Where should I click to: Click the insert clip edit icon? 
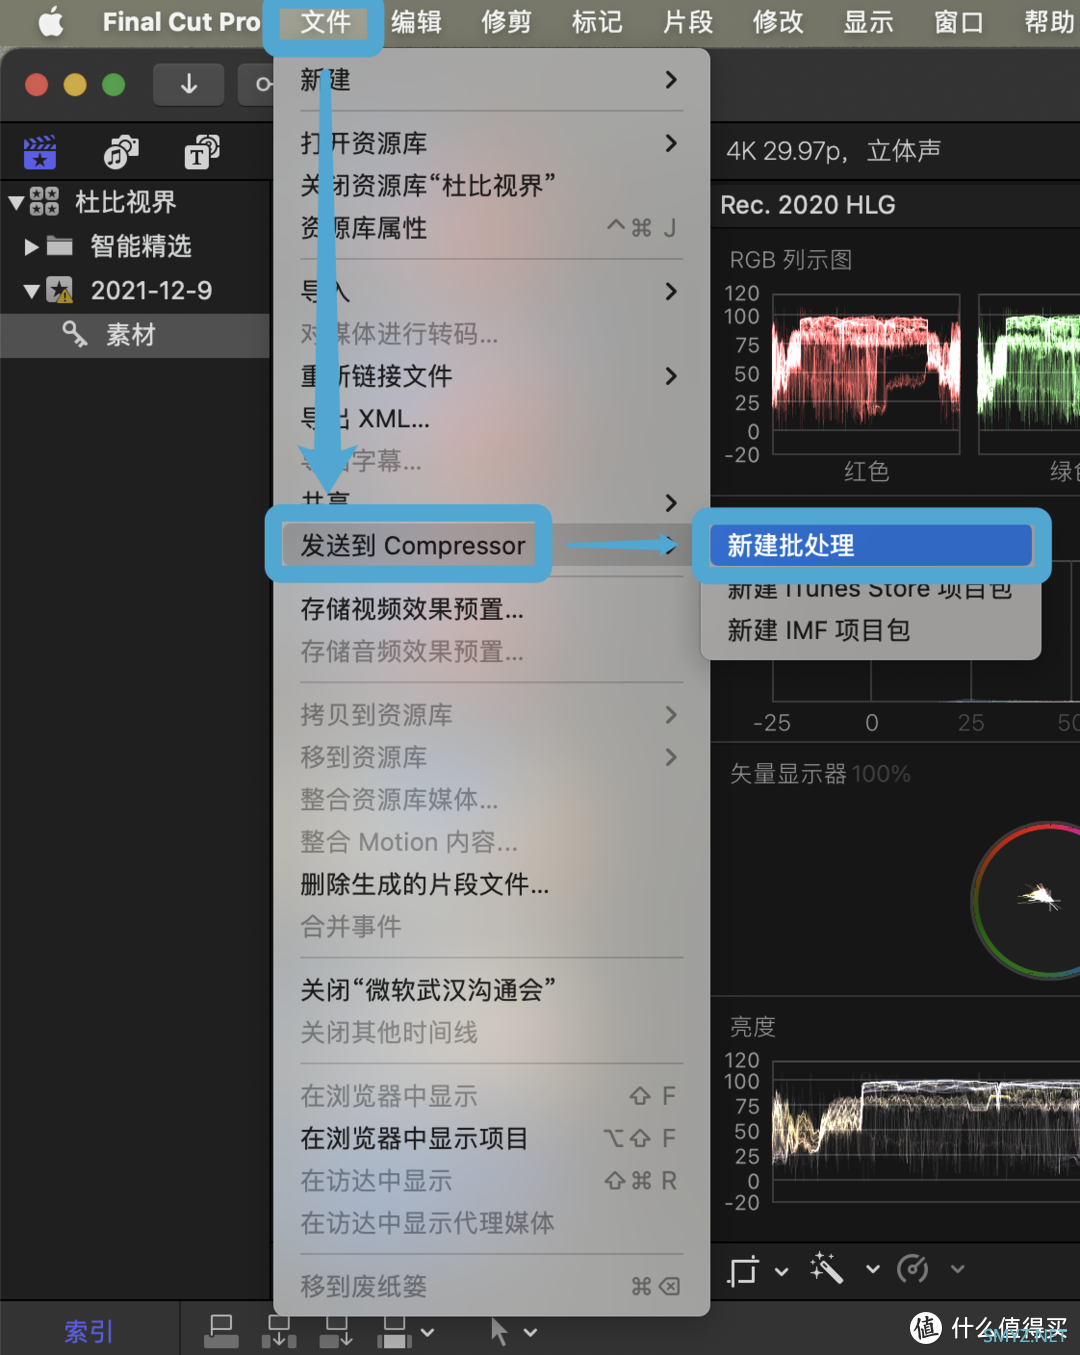click(x=279, y=1331)
